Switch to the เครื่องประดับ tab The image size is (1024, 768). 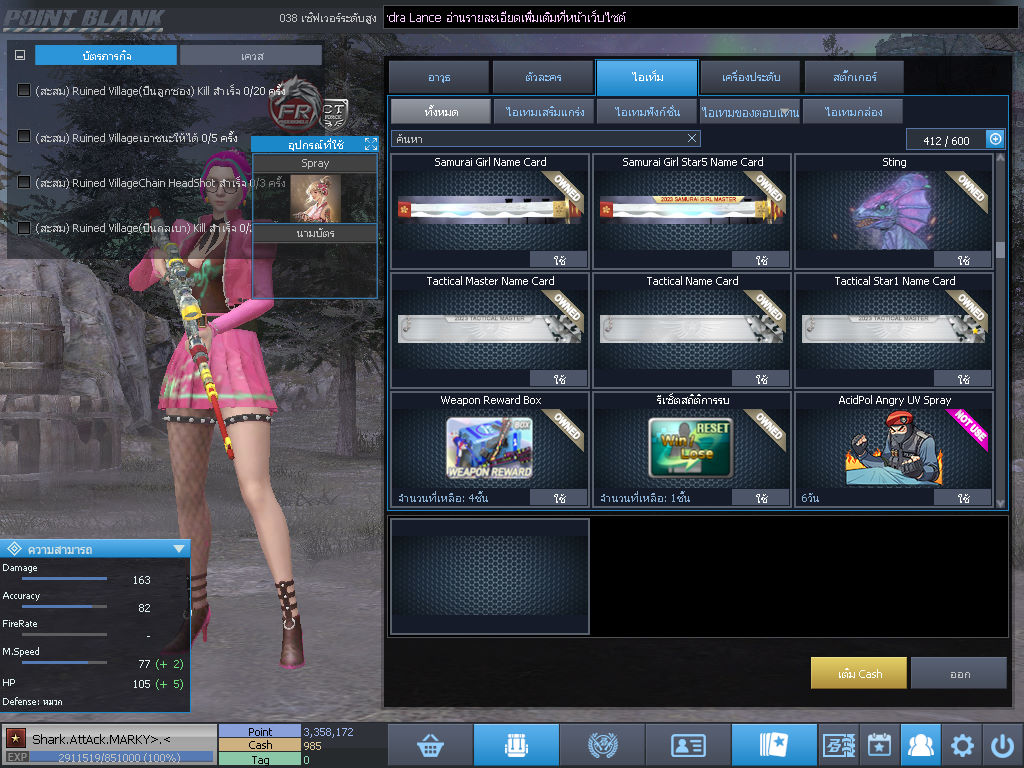coord(750,77)
